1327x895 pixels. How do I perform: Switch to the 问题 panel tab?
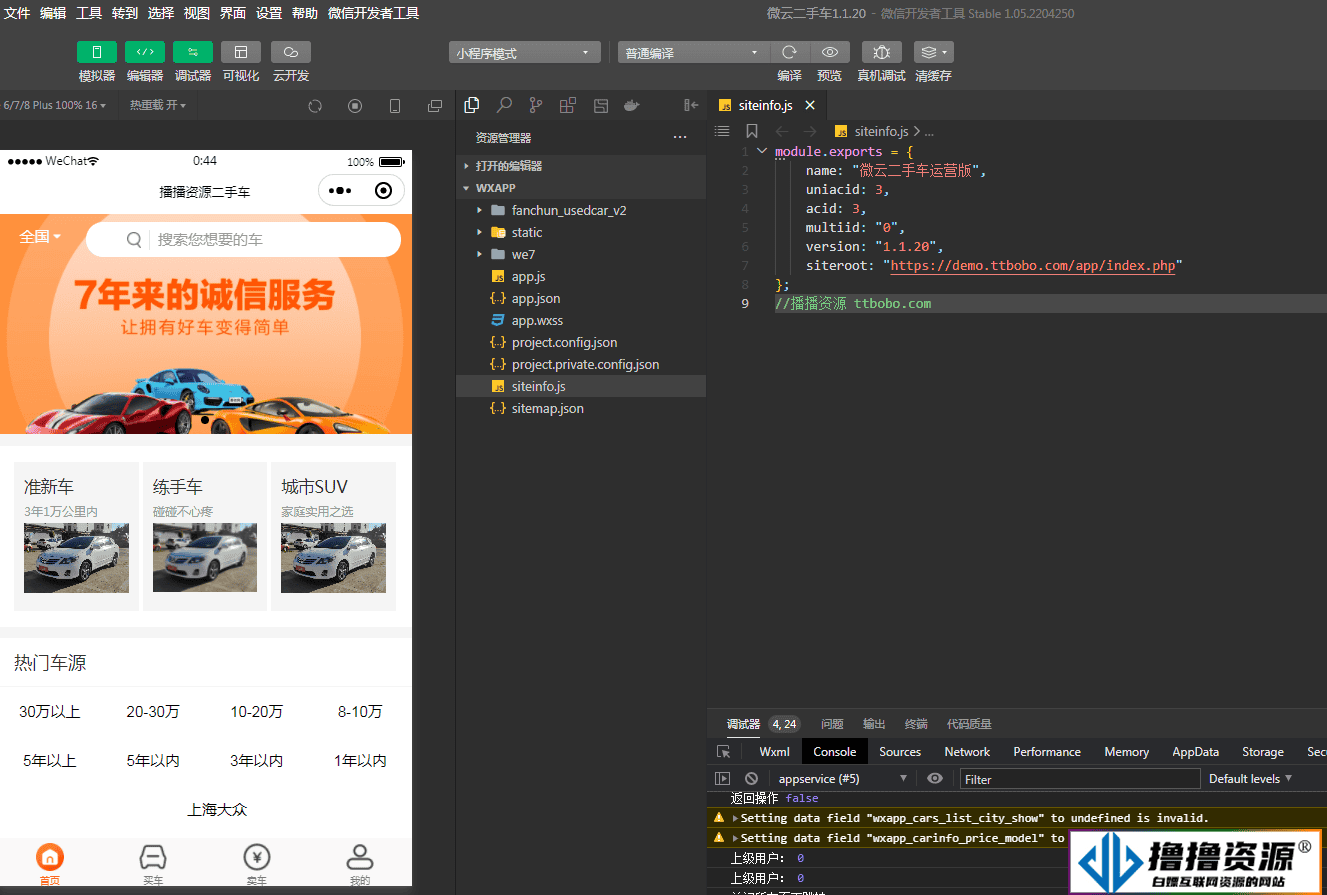832,724
